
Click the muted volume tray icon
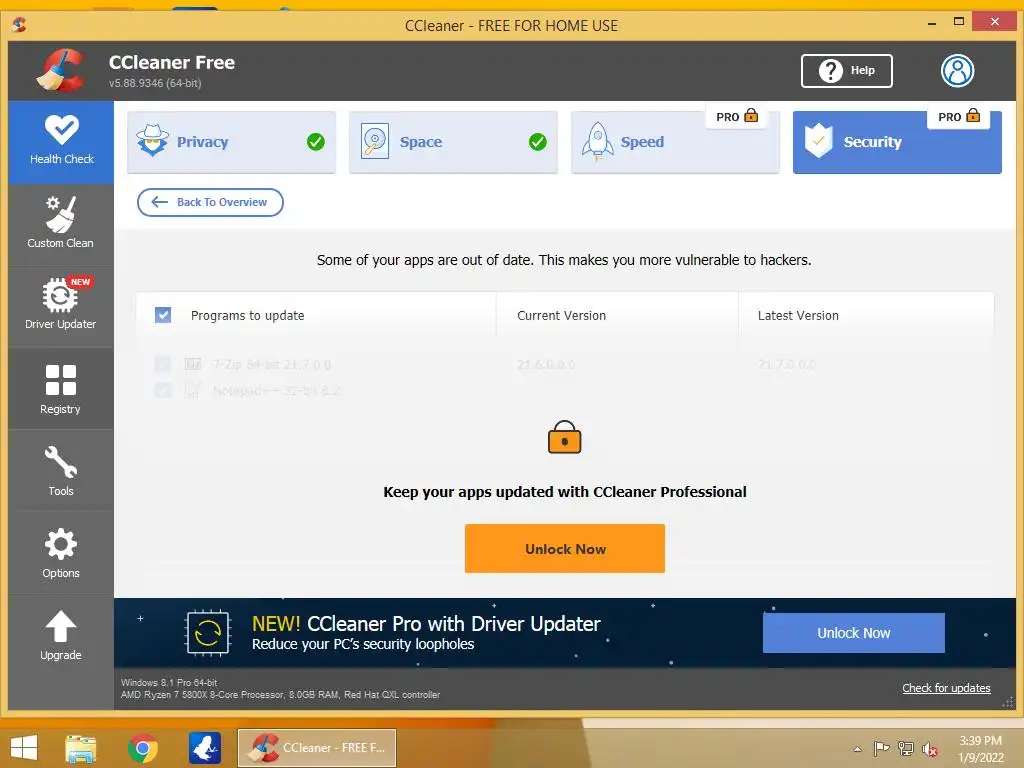[930, 749]
